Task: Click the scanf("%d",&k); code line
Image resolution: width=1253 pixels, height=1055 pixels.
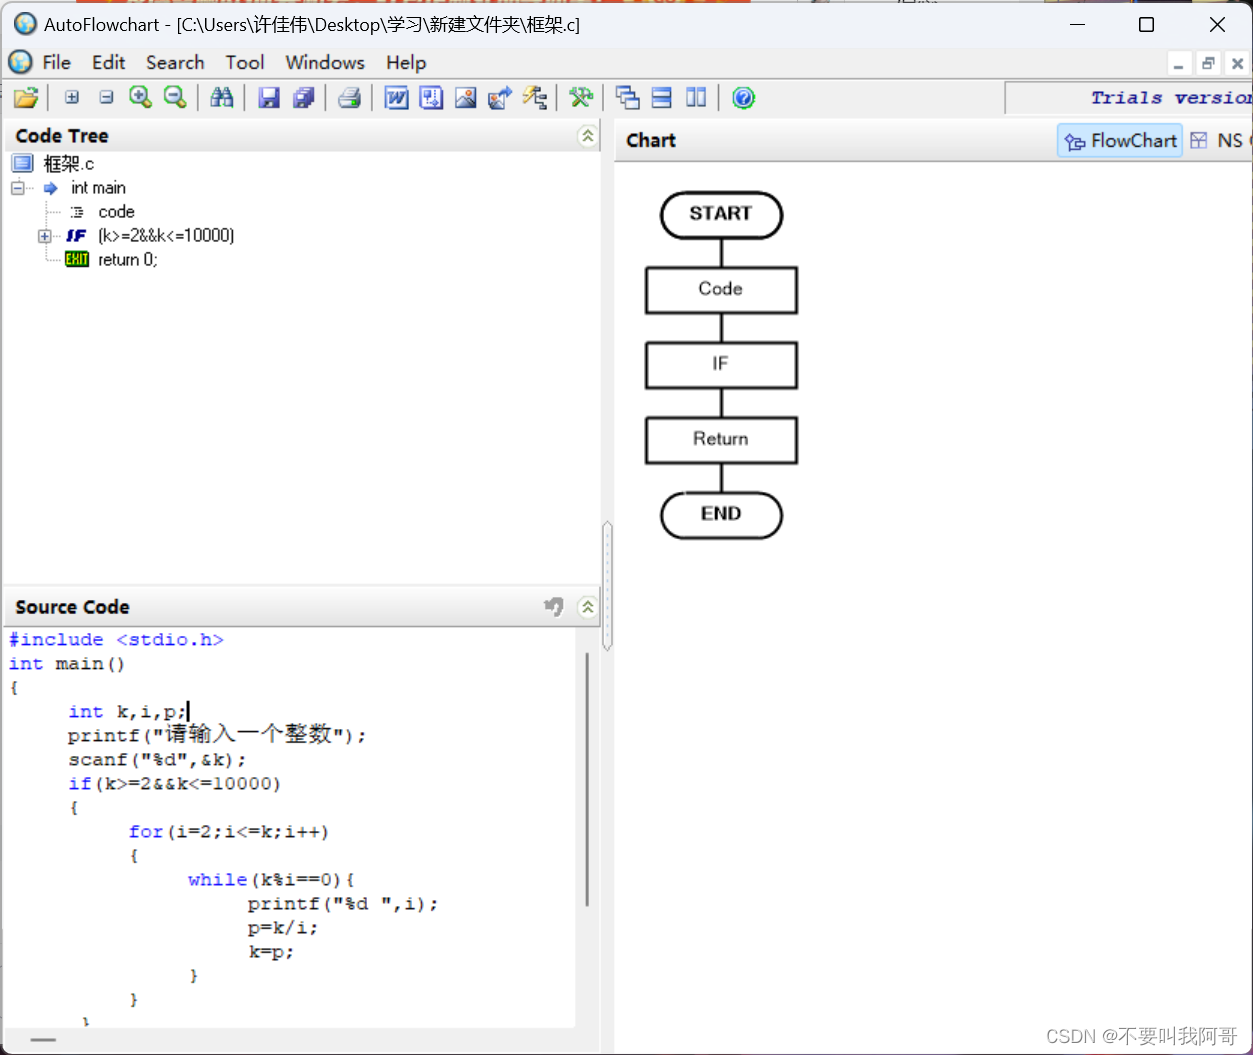Action: coord(157,760)
